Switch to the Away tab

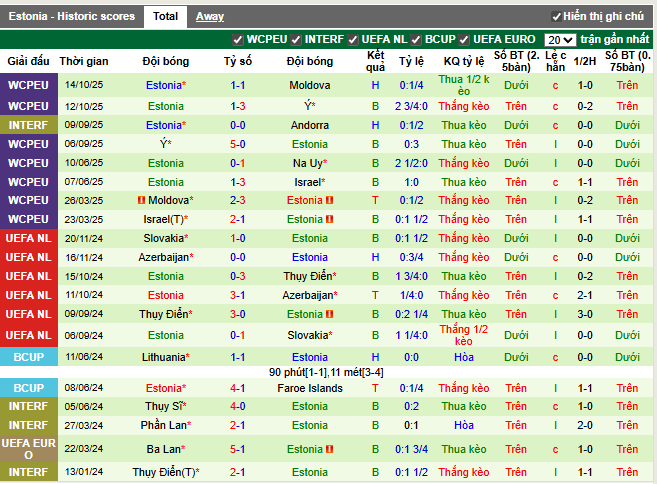(210, 17)
